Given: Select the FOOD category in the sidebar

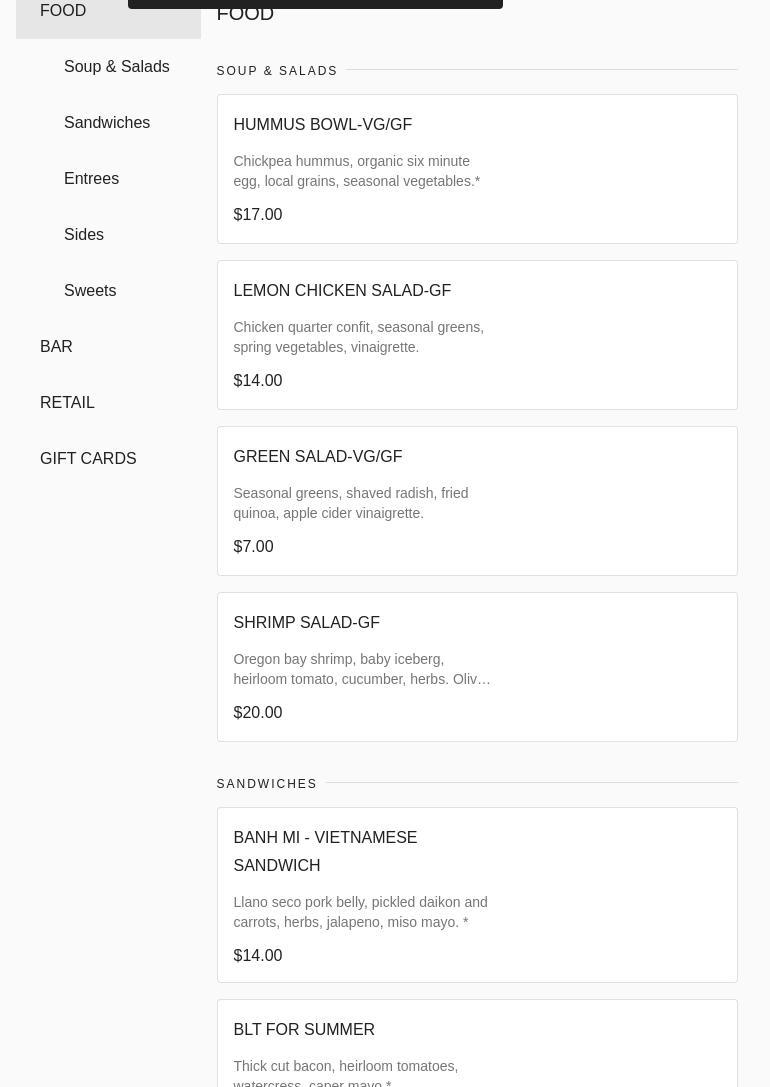Looking at the screenshot, I should pyautogui.click(x=63, y=11).
